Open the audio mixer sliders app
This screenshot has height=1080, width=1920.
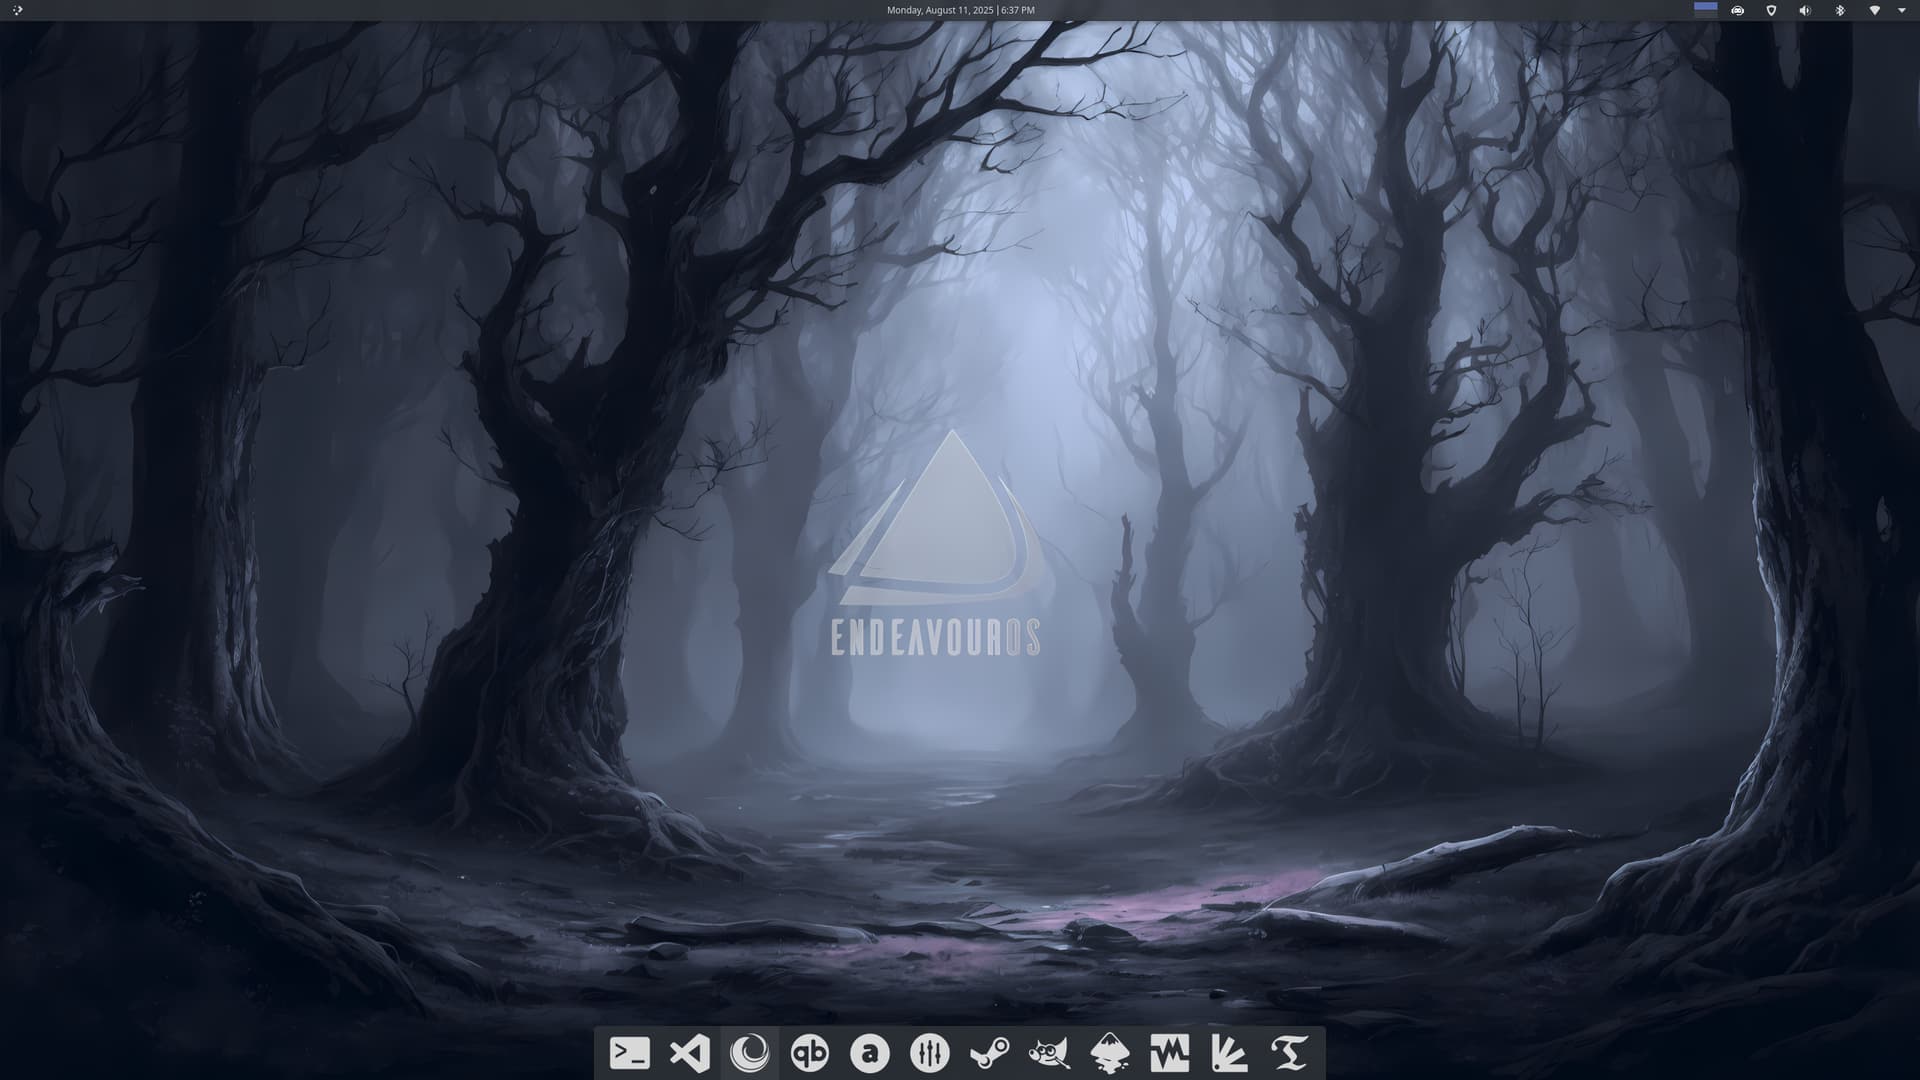[x=930, y=1053]
